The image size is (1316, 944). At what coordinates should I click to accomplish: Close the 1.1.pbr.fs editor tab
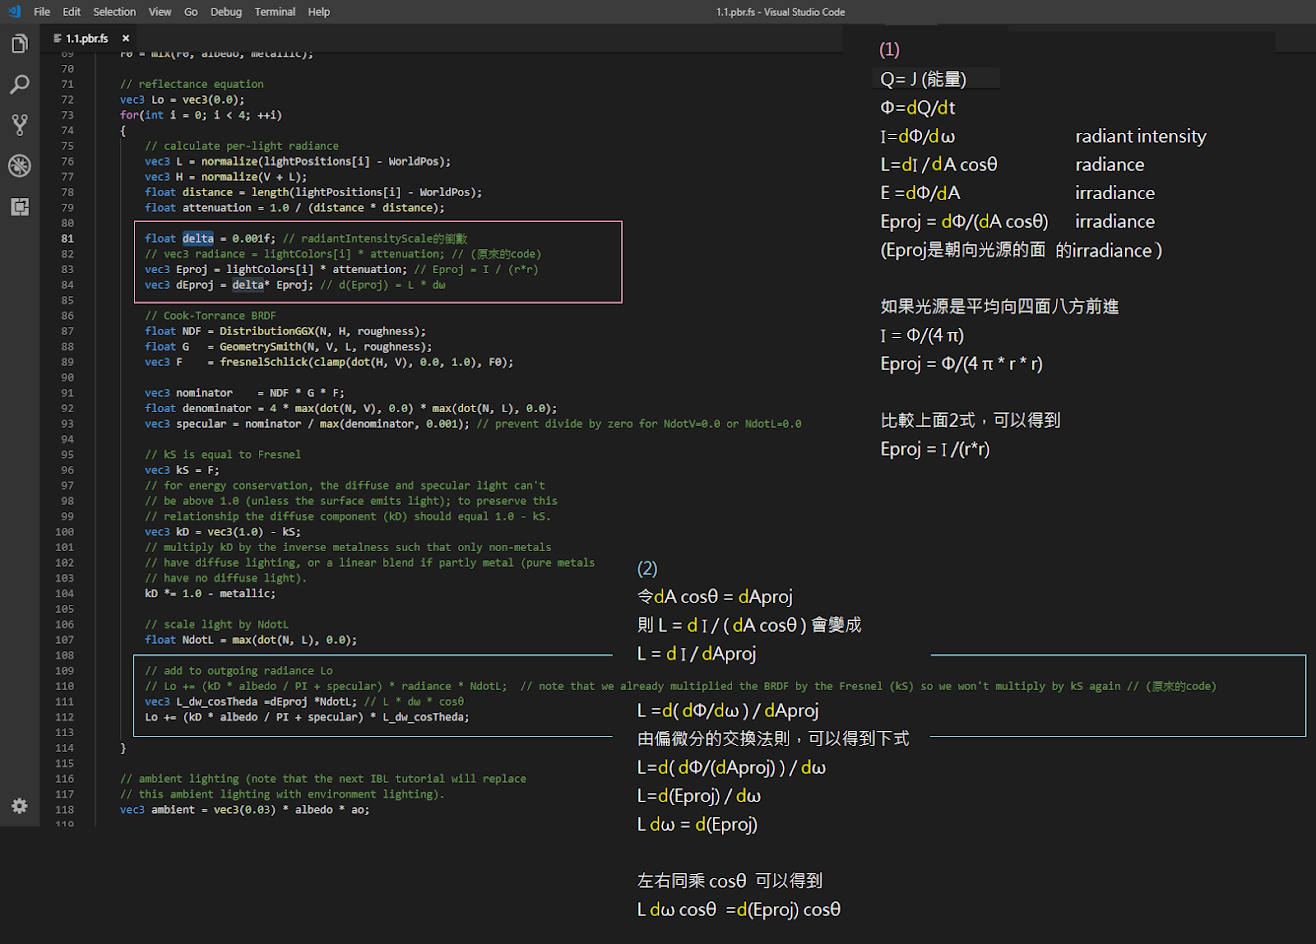(x=126, y=38)
